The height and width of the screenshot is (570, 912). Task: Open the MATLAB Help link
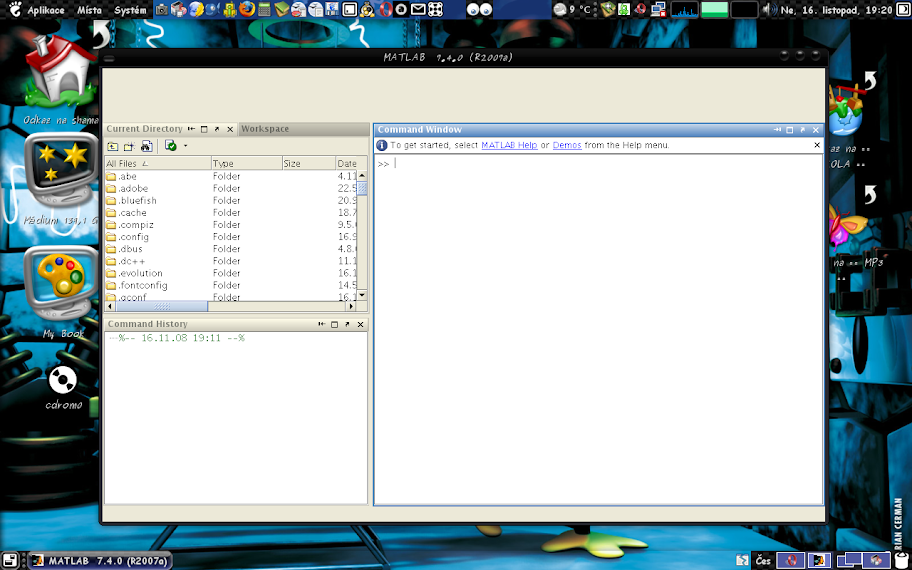[509, 145]
